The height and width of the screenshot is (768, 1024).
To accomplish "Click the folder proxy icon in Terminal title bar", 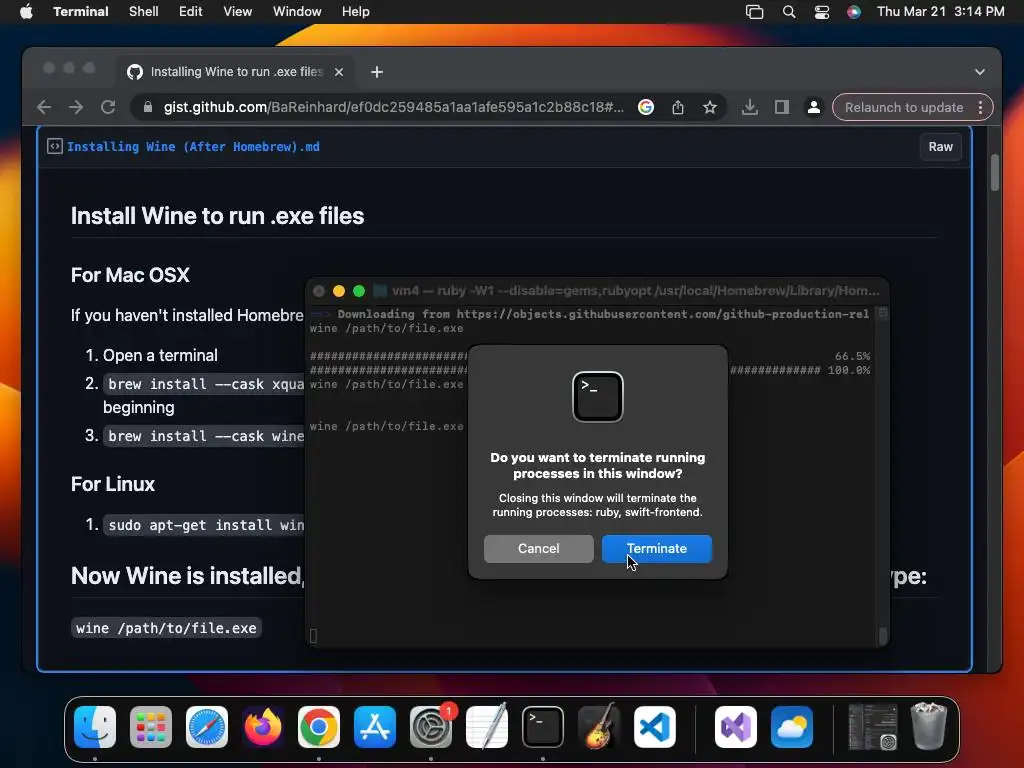I will (x=380, y=291).
